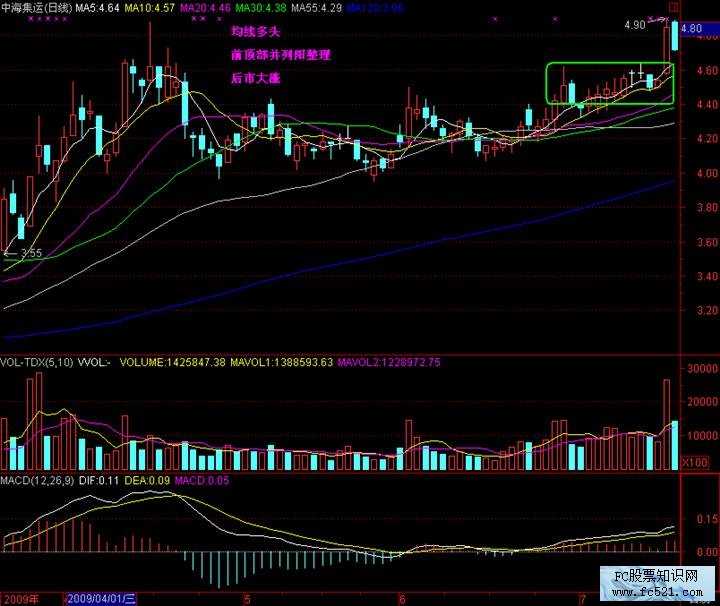
Task: Select the MA20:4.46 moving average label
Action: (x=205, y=8)
